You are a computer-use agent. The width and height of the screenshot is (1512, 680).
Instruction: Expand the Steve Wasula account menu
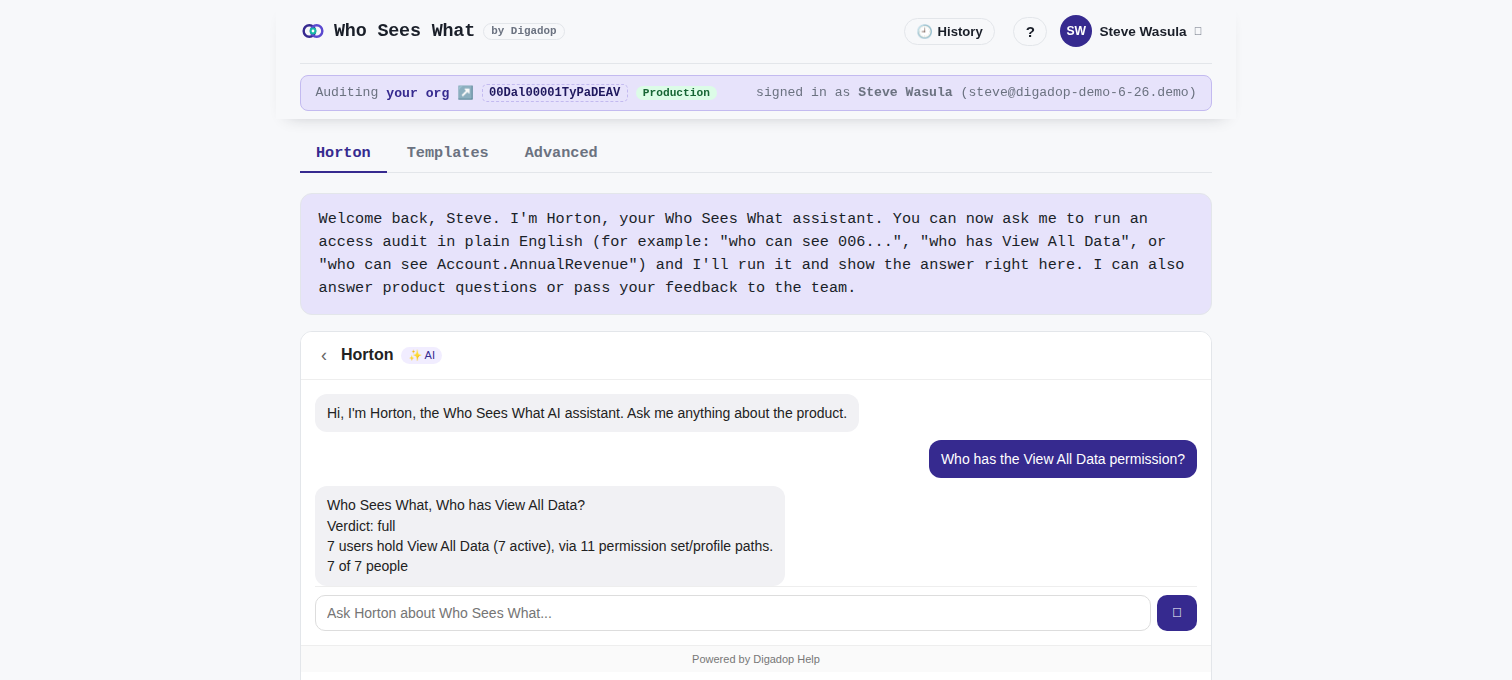pos(1198,31)
